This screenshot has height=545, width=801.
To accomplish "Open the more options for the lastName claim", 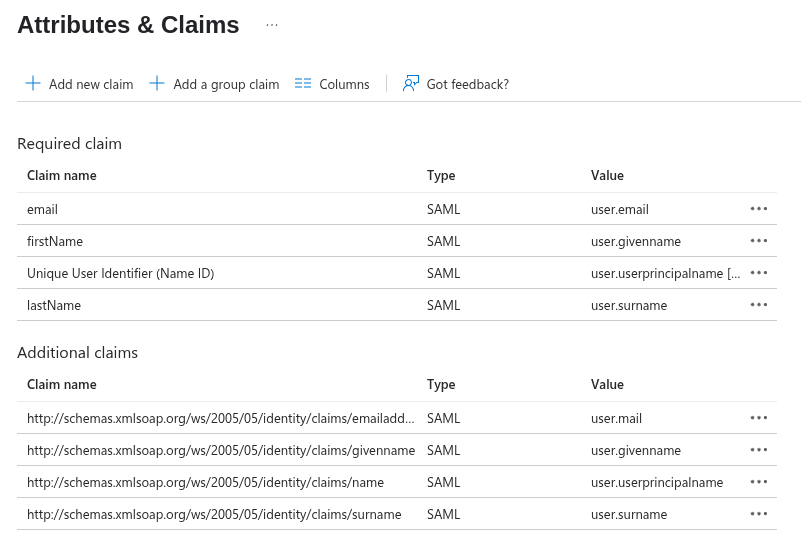I will (759, 305).
